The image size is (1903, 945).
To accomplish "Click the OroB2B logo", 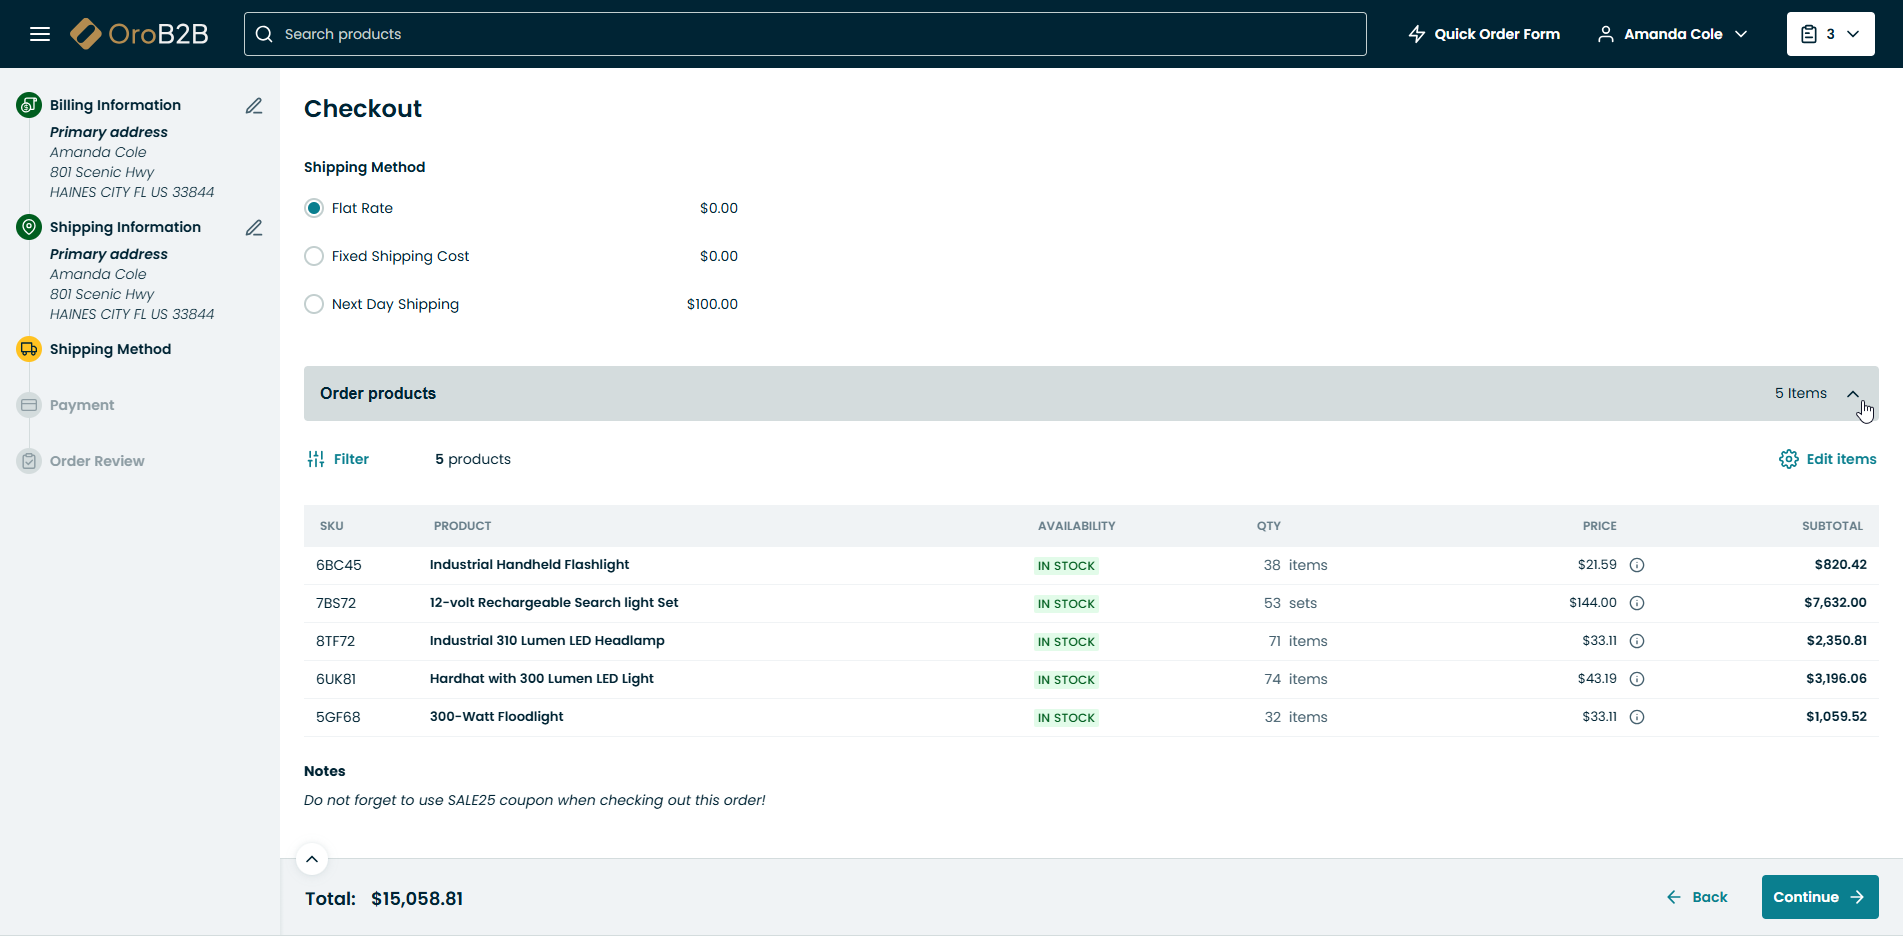I will [140, 34].
